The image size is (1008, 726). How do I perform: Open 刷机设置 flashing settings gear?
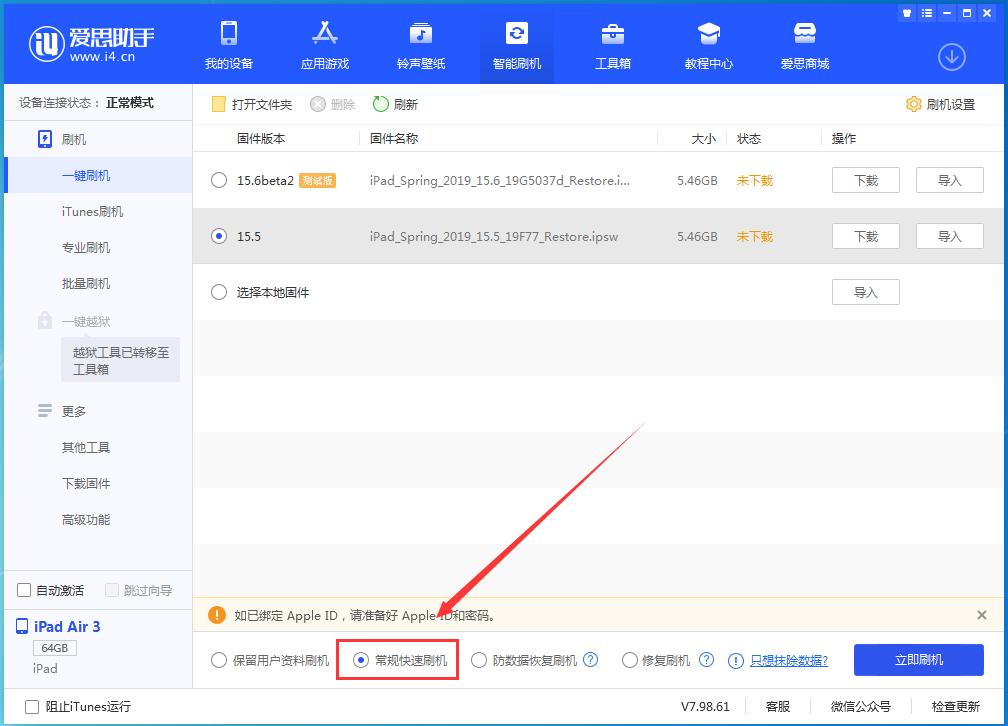tap(938, 103)
